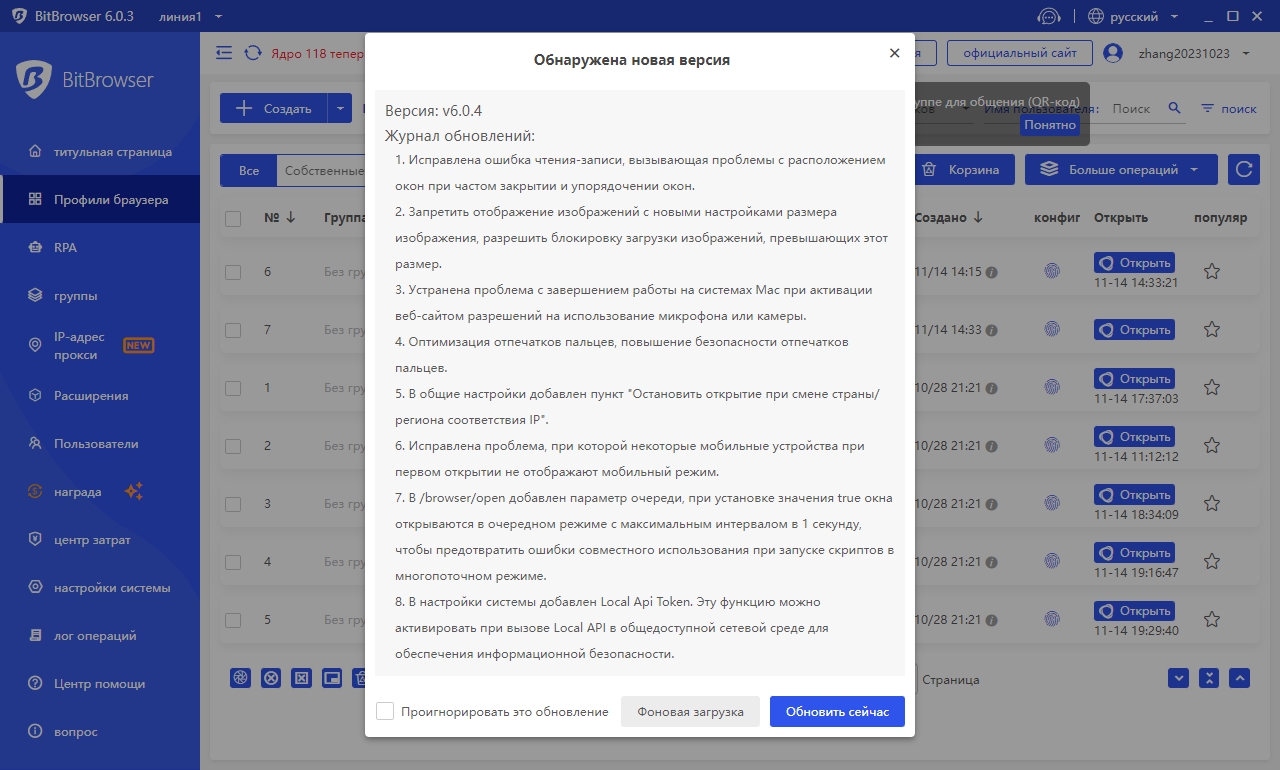Viewport: 1280px width, 770px height.
Task: Expand the Больше операций dropdown
Action: [x=1121, y=170]
